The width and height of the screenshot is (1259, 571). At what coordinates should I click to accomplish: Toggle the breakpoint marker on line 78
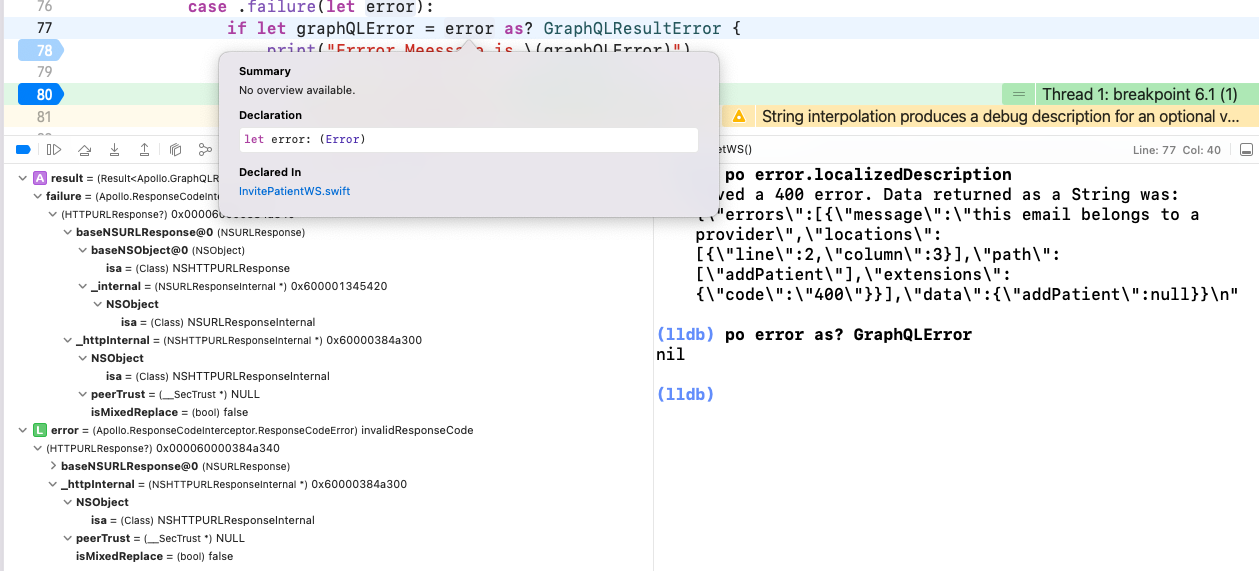coord(40,50)
